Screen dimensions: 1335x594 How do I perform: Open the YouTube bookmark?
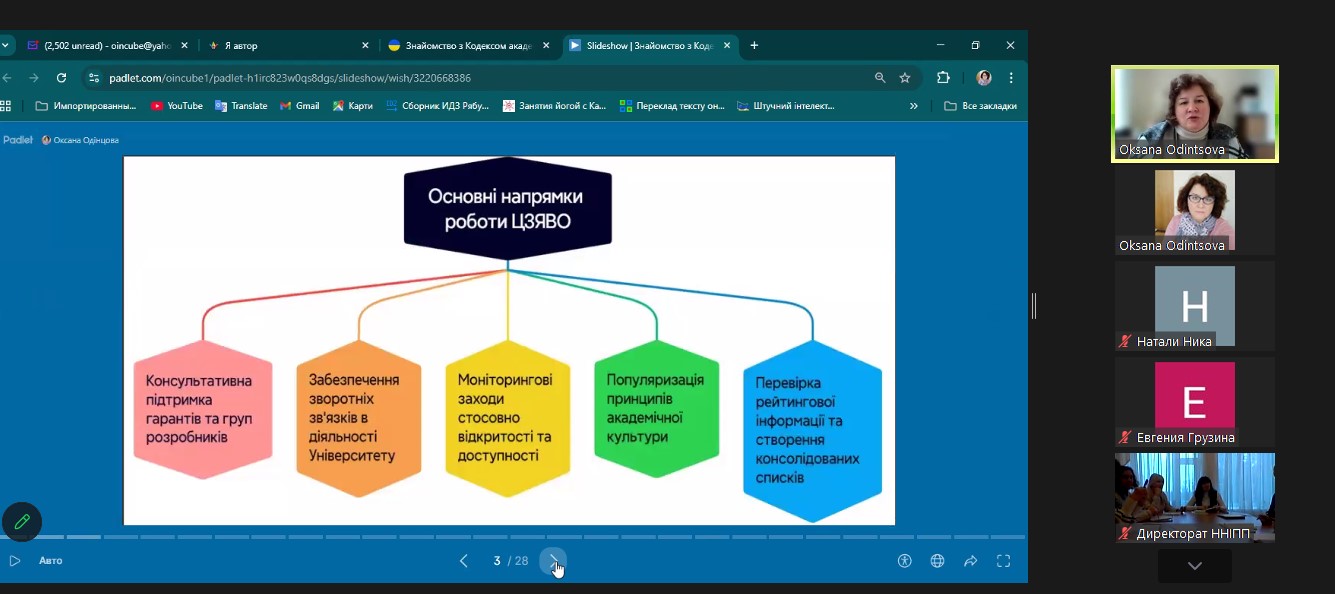click(x=177, y=106)
